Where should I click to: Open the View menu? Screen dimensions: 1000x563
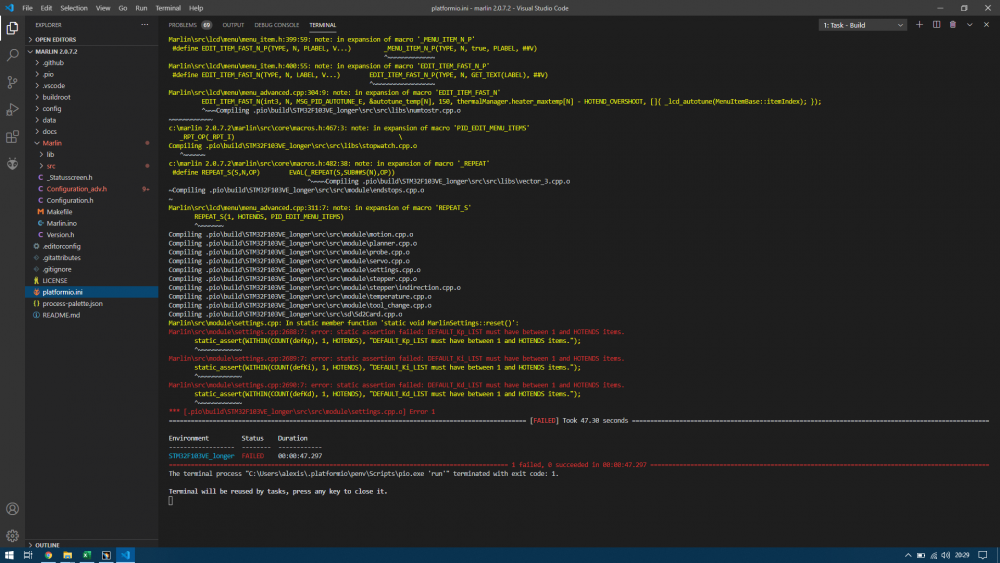(103, 8)
